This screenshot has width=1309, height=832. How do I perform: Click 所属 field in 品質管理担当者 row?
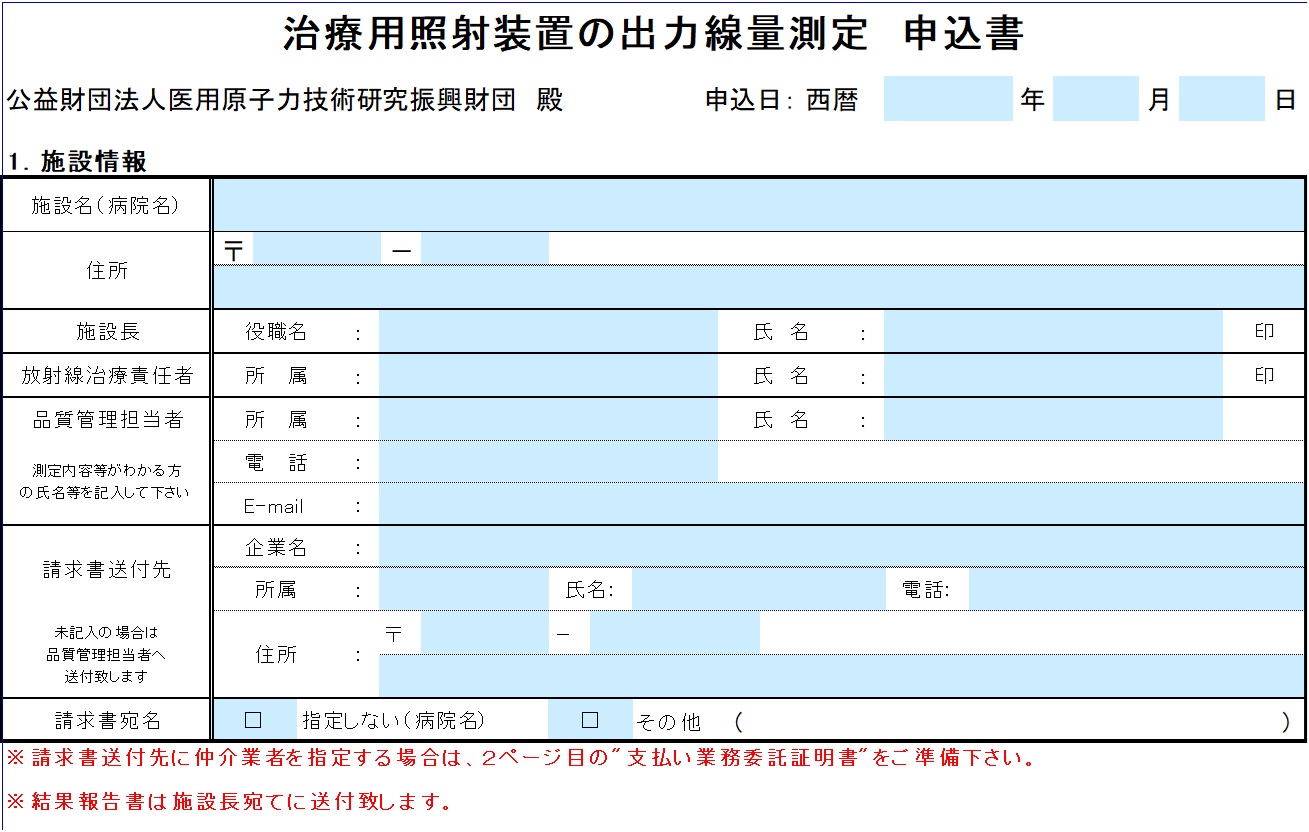pyautogui.click(x=548, y=420)
